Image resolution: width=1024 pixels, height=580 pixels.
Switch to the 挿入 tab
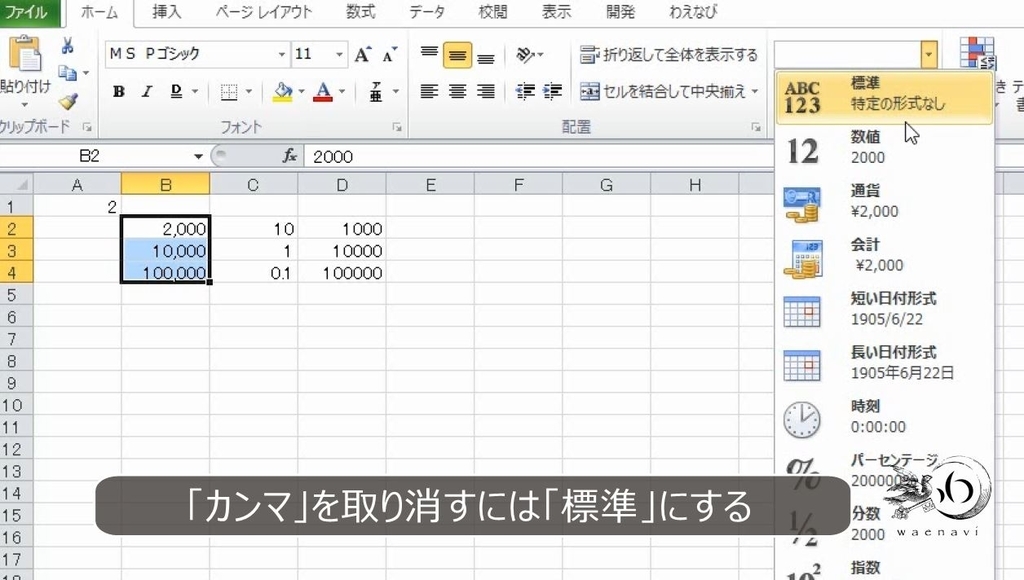[167, 12]
